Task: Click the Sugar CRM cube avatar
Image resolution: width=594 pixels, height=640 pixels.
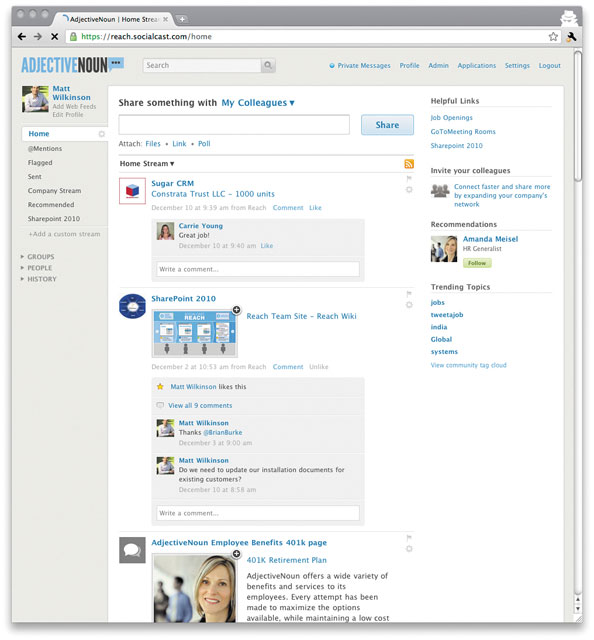Action: coord(132,191)
